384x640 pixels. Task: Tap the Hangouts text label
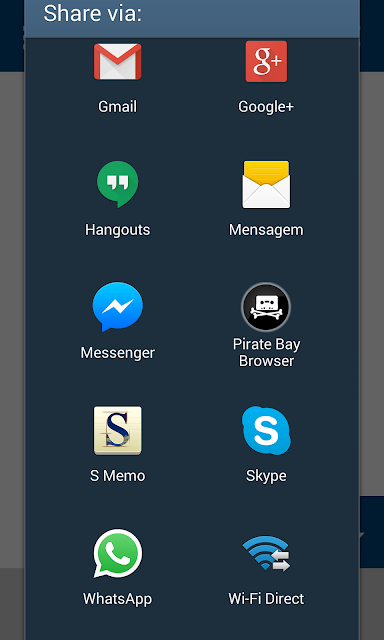point(118,230)
